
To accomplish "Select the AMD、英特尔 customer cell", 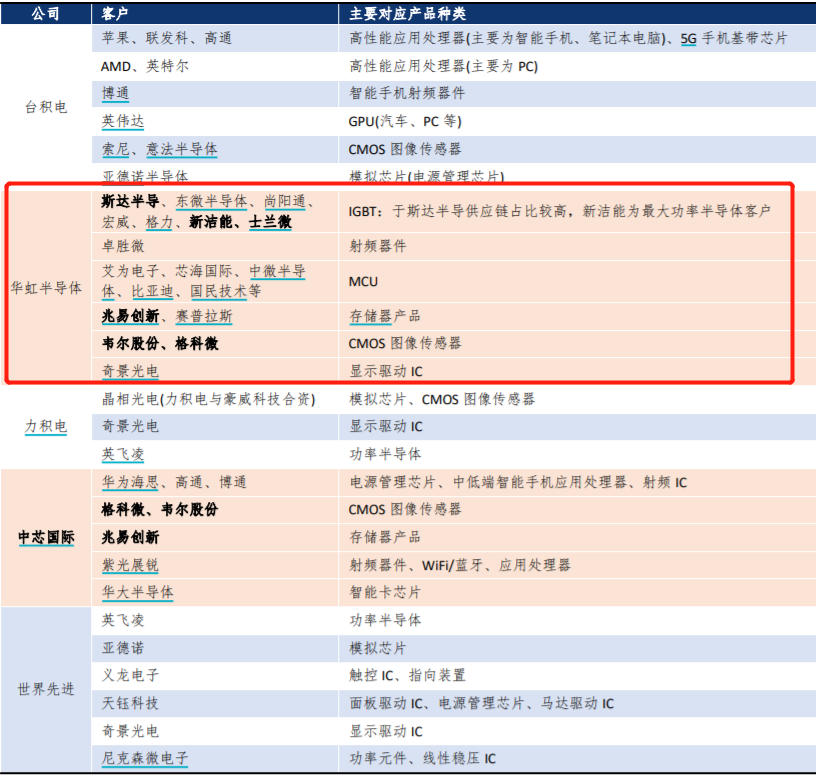I will point(215,66).
